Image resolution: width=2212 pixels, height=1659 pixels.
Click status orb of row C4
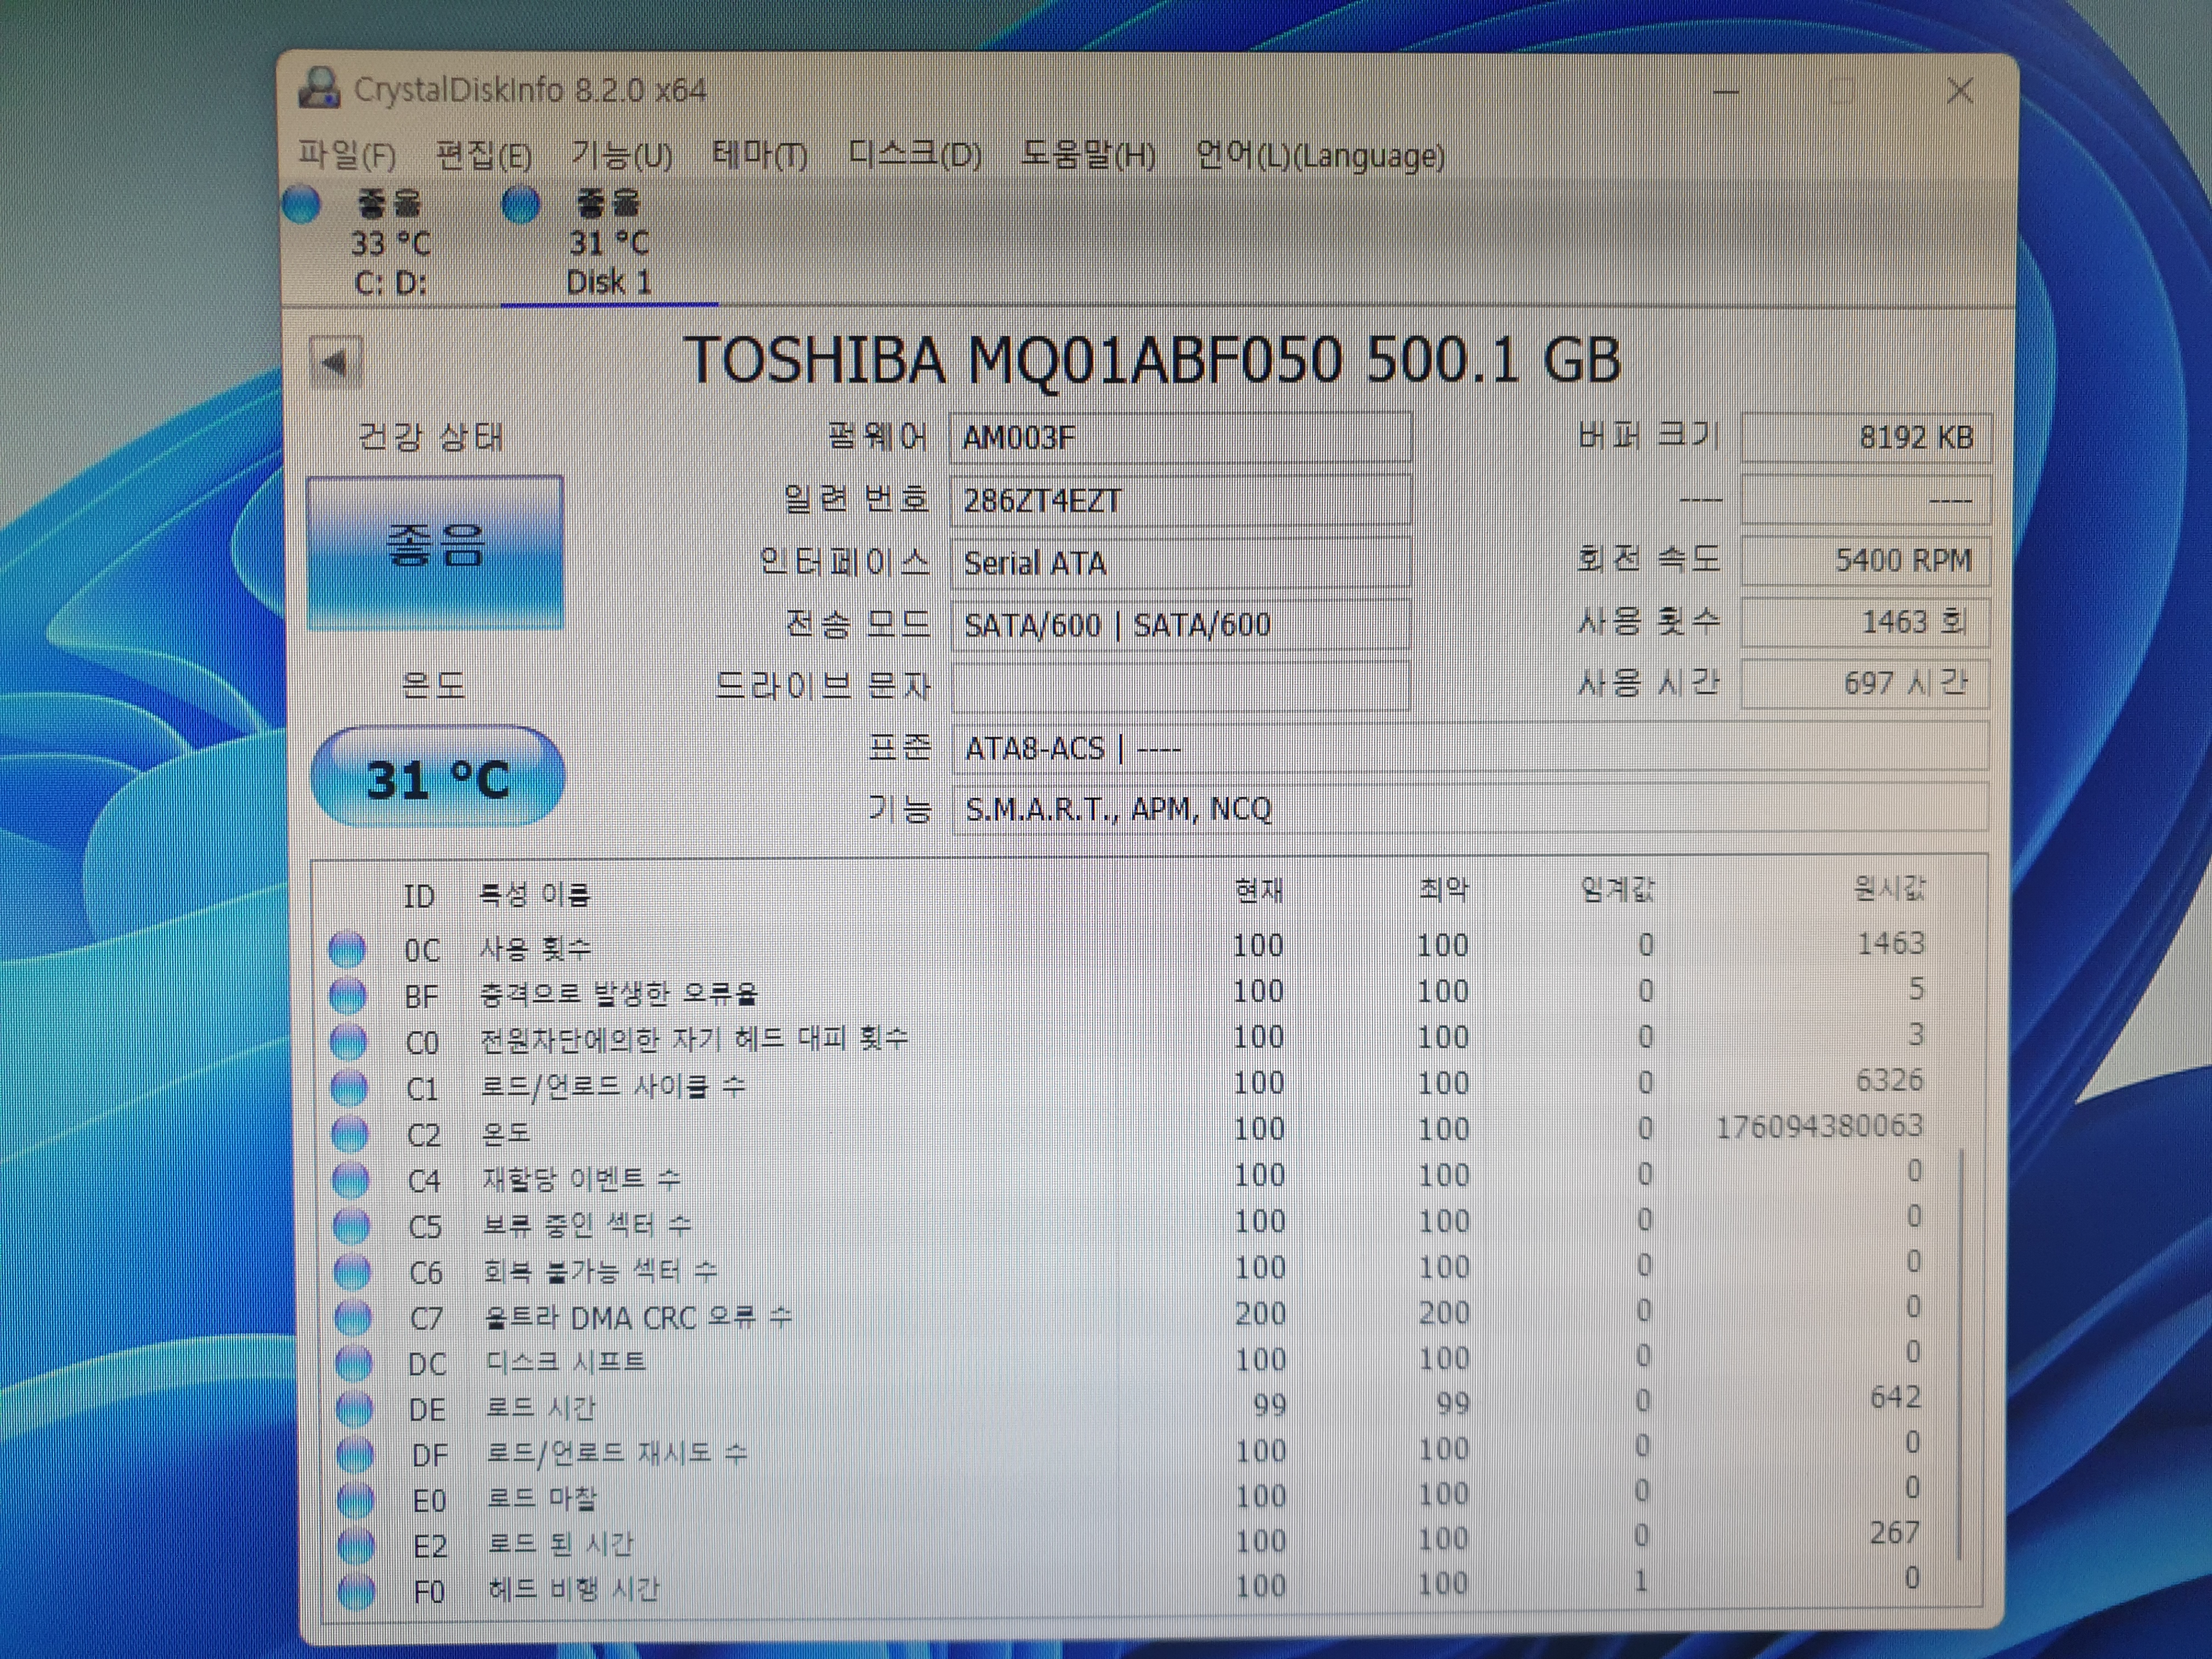pos(350,1180)
